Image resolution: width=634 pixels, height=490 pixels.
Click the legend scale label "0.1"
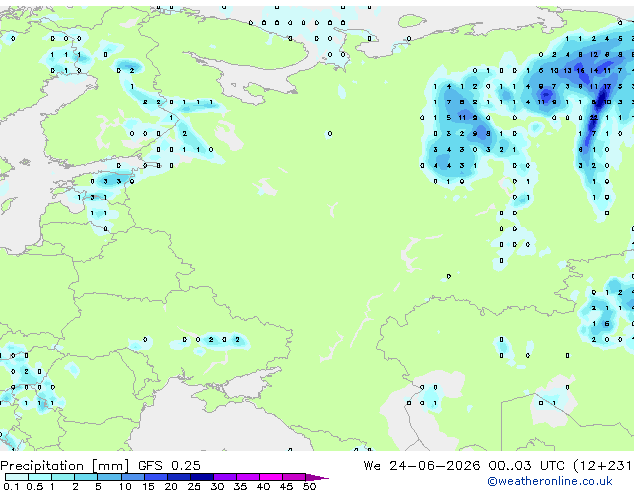click(11, 486)
